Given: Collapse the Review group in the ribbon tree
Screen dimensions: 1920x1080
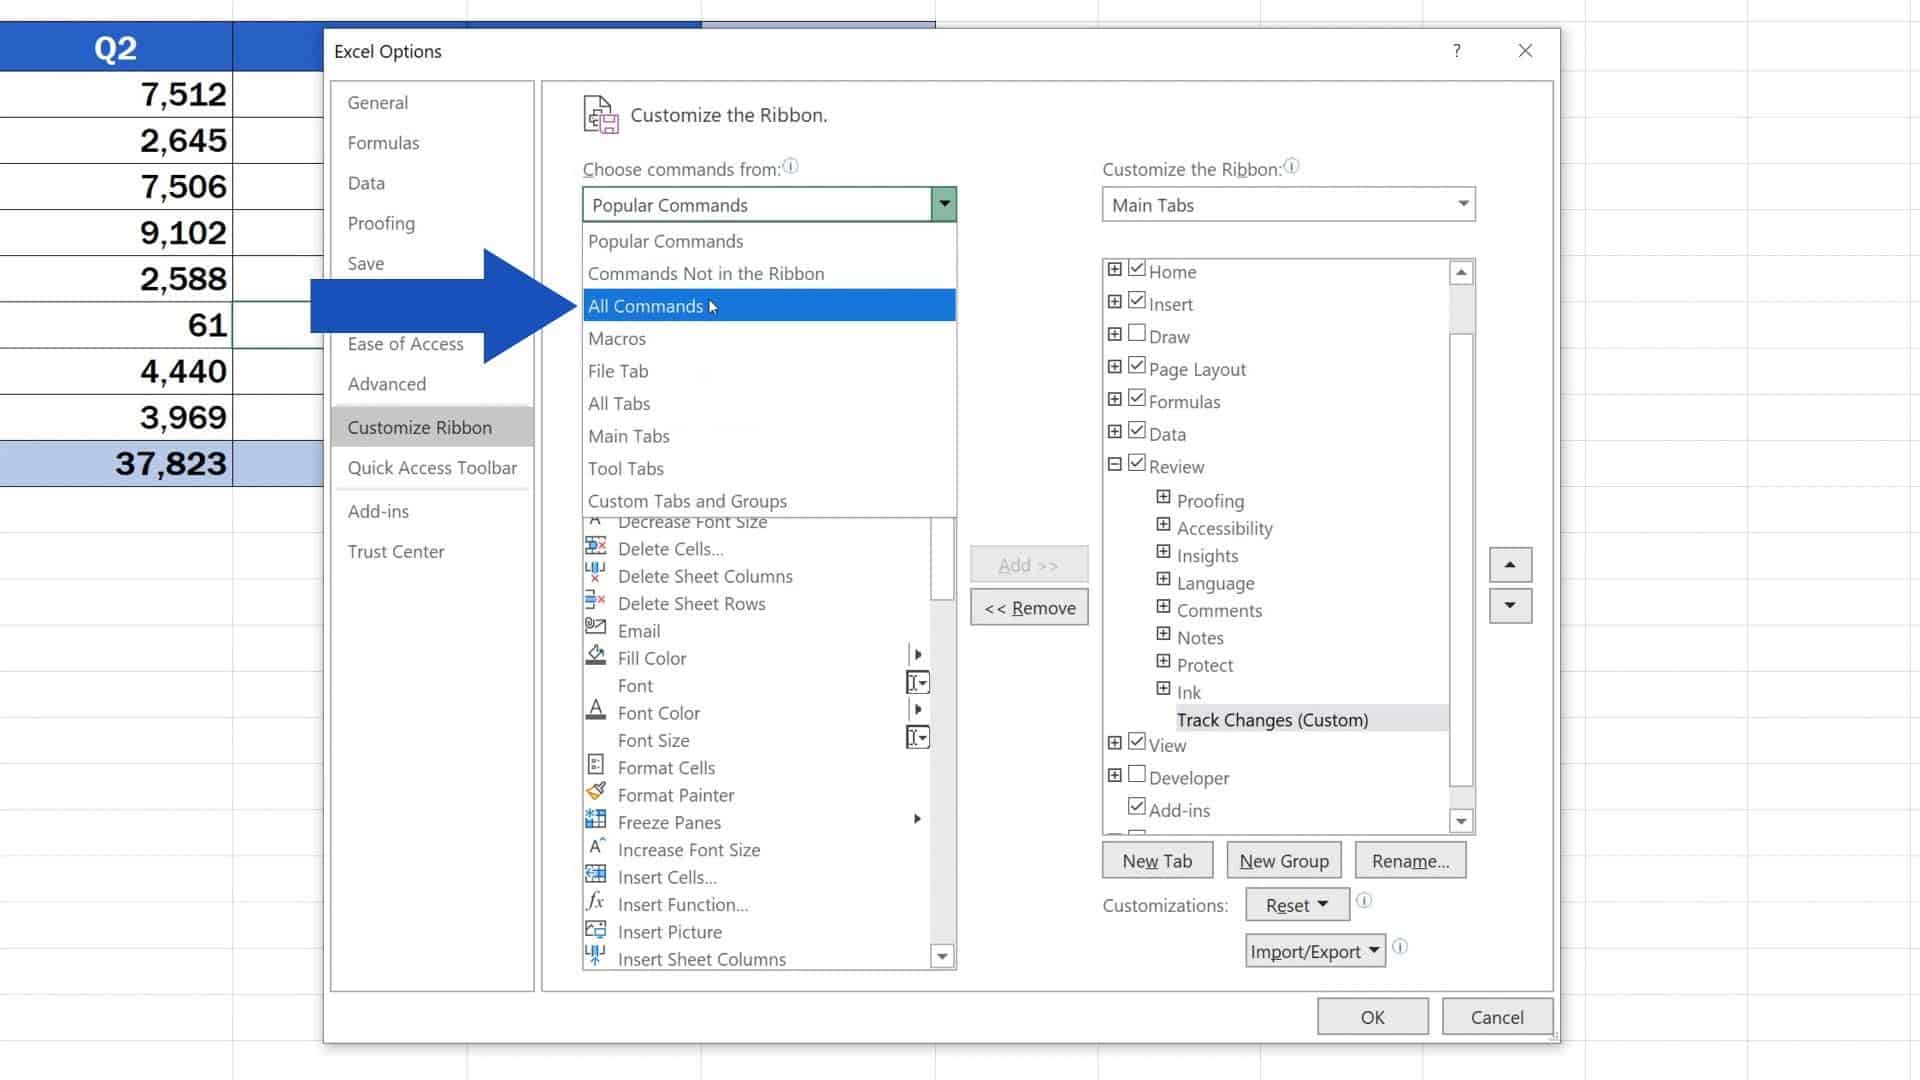Looking at the screenshot, I should (x=1114, y=463).
